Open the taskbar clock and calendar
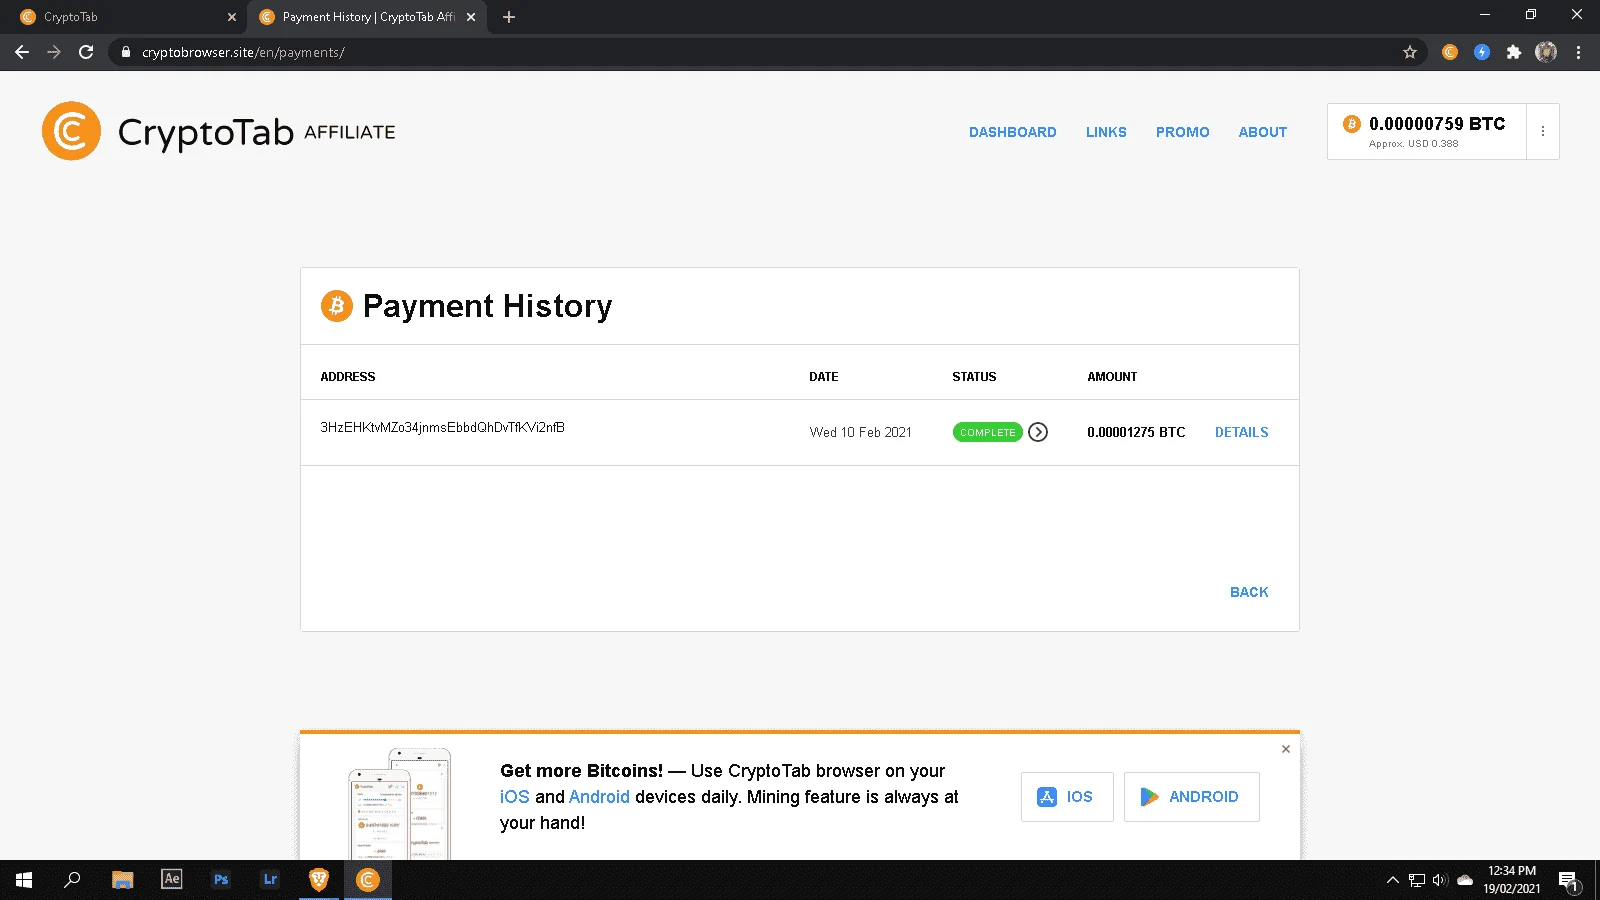Viewport: 1600px width, 900px height. (1512, 880)
